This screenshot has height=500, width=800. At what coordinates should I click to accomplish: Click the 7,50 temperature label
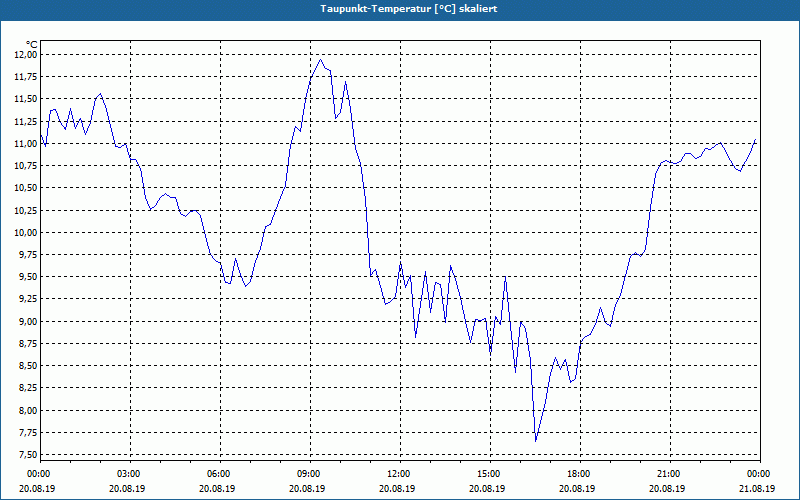coord(28,455)
